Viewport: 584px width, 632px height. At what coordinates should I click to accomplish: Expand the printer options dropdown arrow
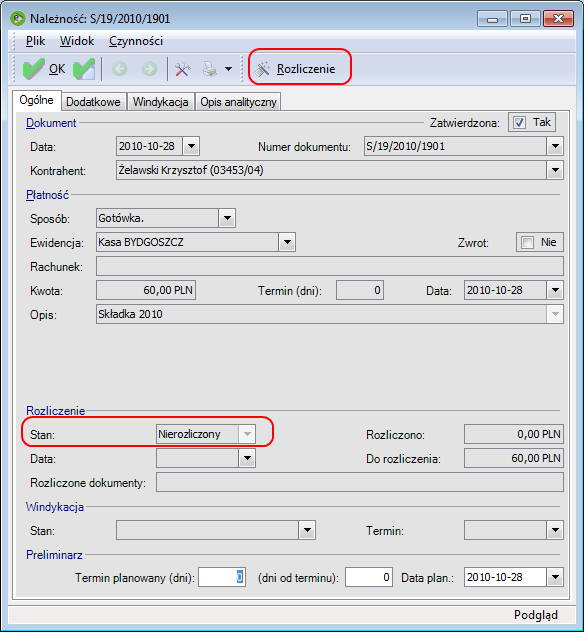click(x=229, y=69)
